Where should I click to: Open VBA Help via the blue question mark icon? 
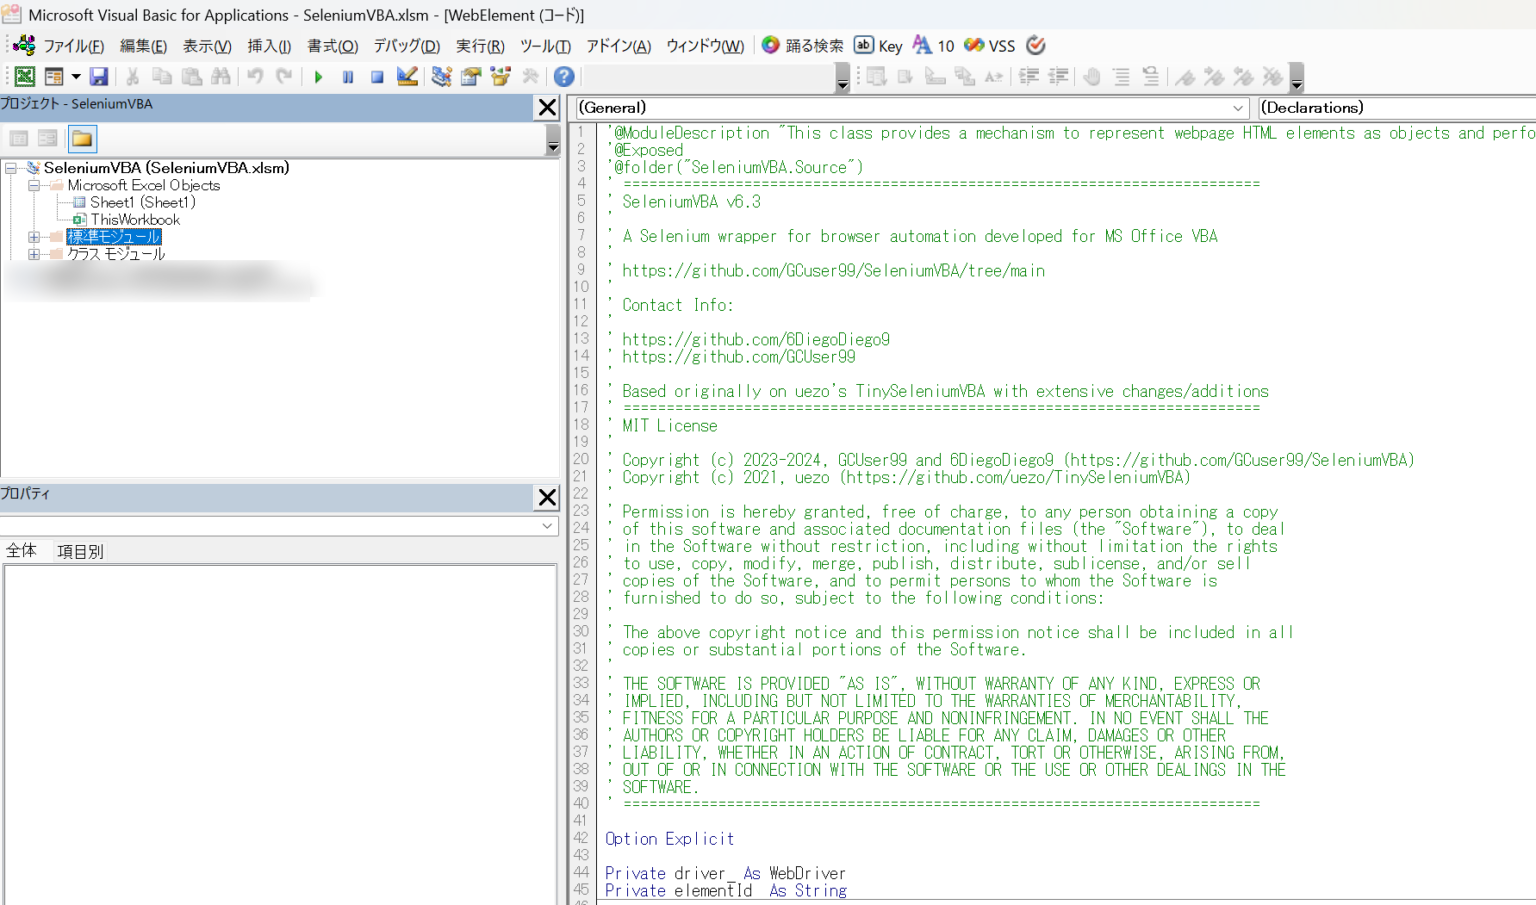[563, 76]
